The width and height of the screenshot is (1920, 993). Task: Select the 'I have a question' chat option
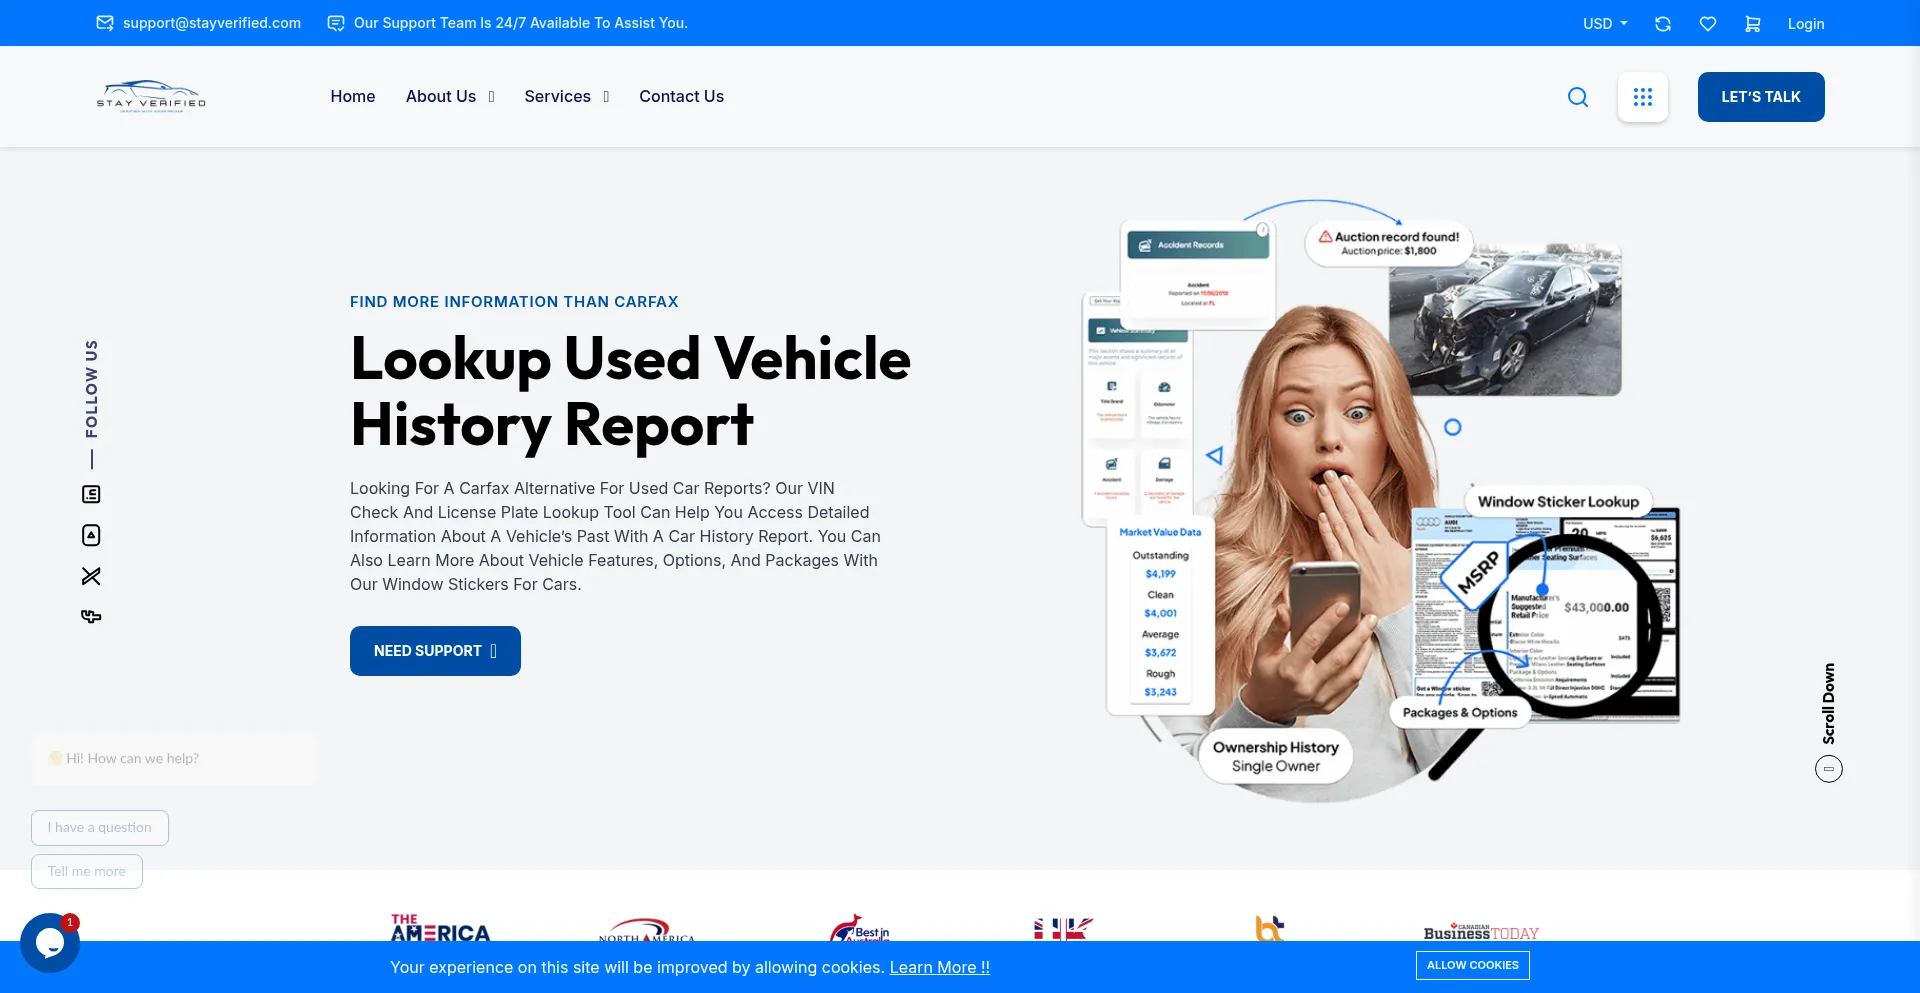pos(100,828)
